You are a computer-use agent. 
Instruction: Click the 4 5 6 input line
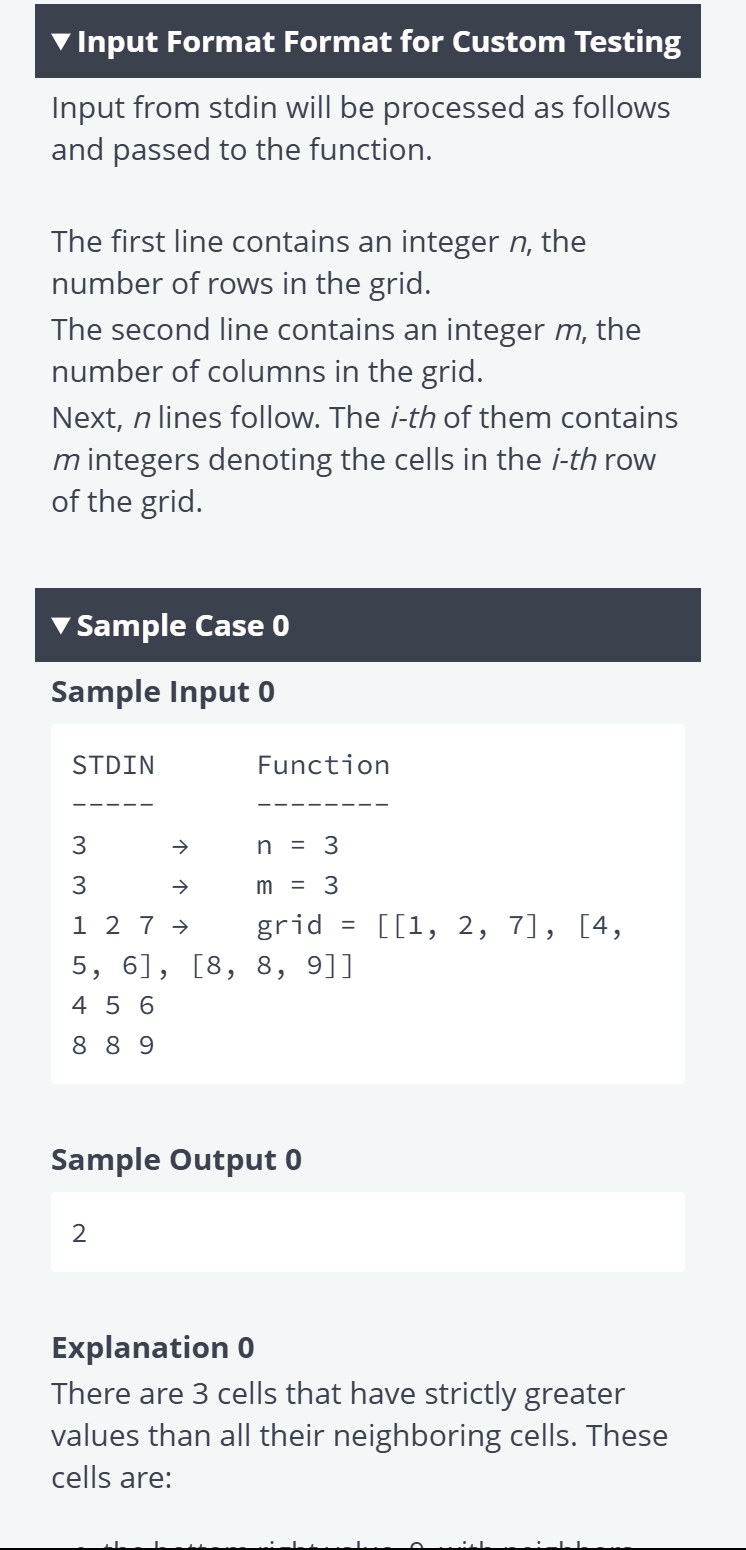point(113,1006)
